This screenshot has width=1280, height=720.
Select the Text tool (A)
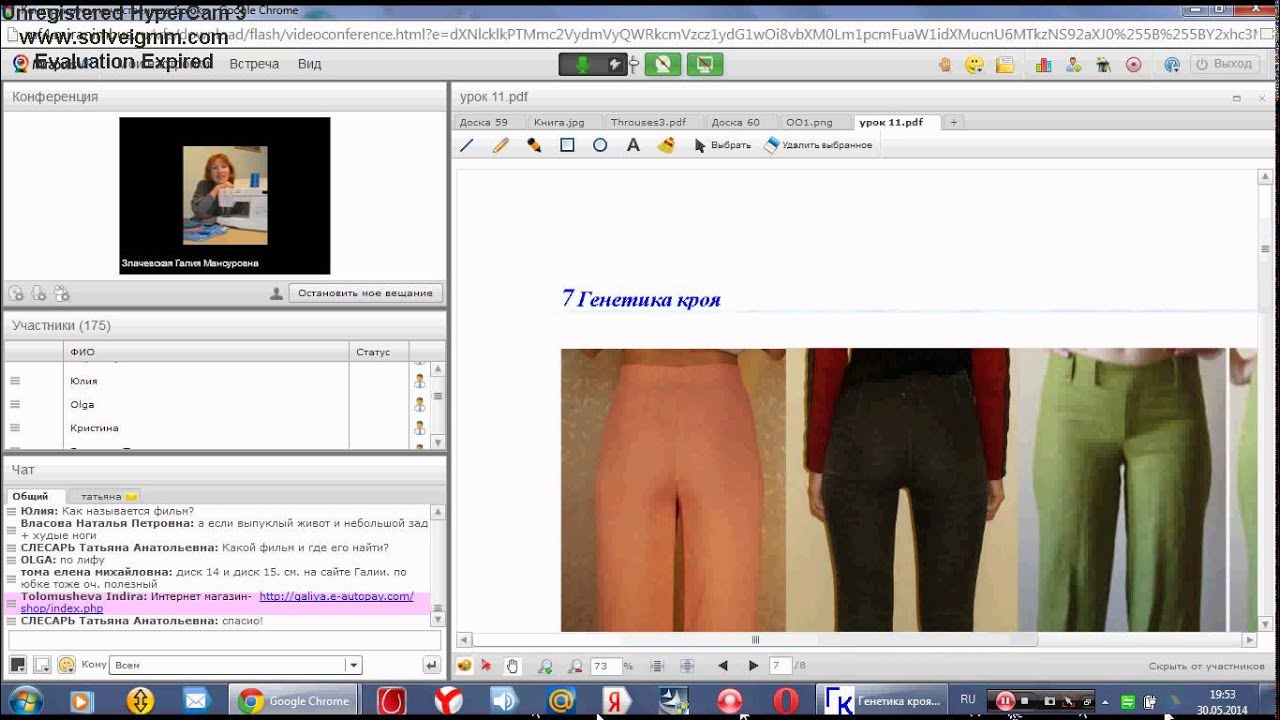pos(633,145)
